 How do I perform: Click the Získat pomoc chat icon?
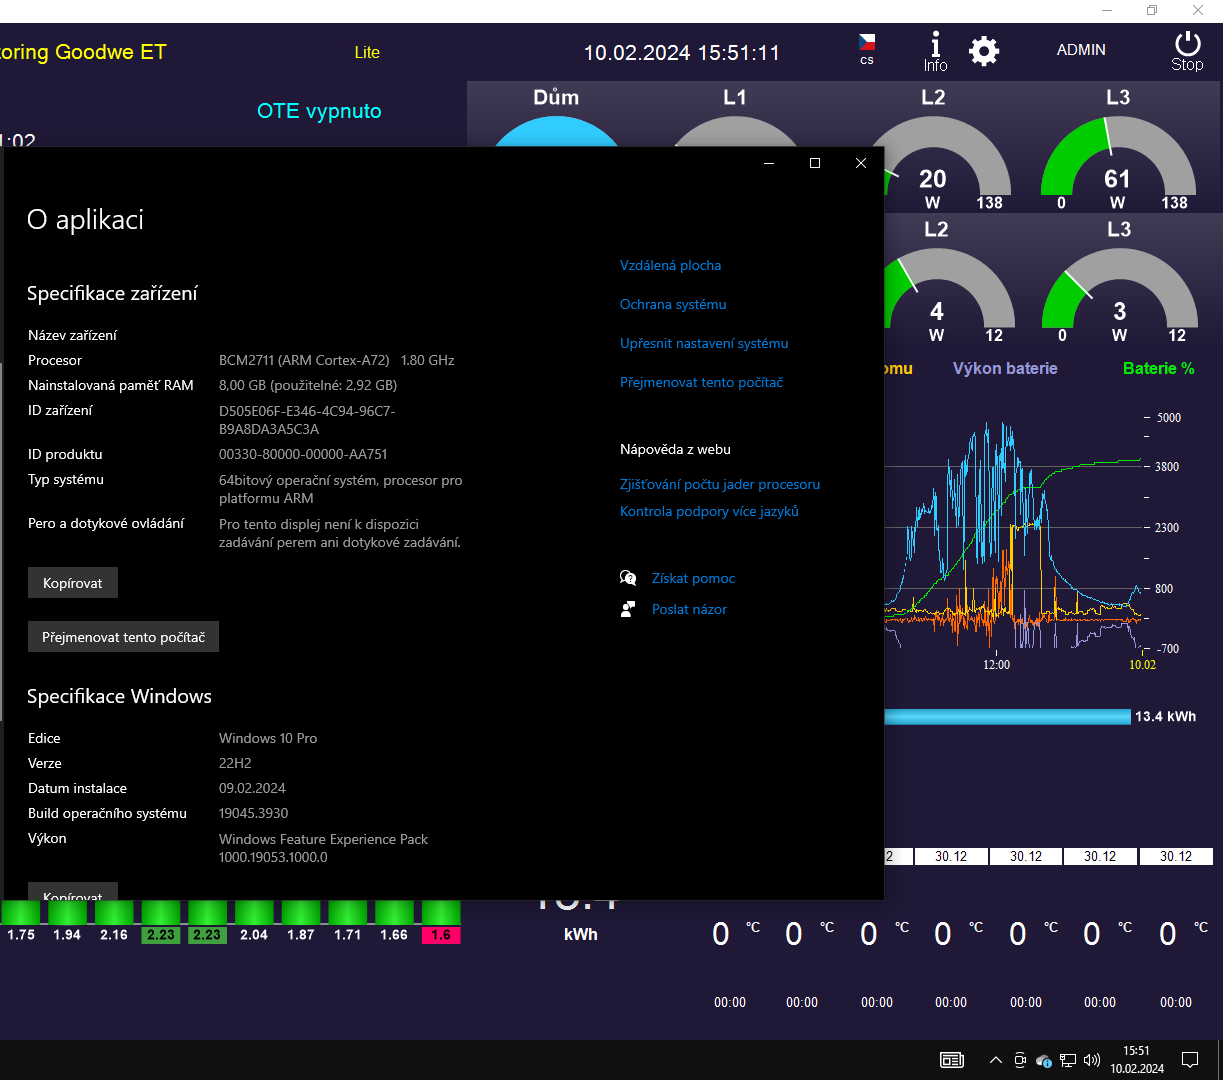pyautogui.click(x=628, y=578)
